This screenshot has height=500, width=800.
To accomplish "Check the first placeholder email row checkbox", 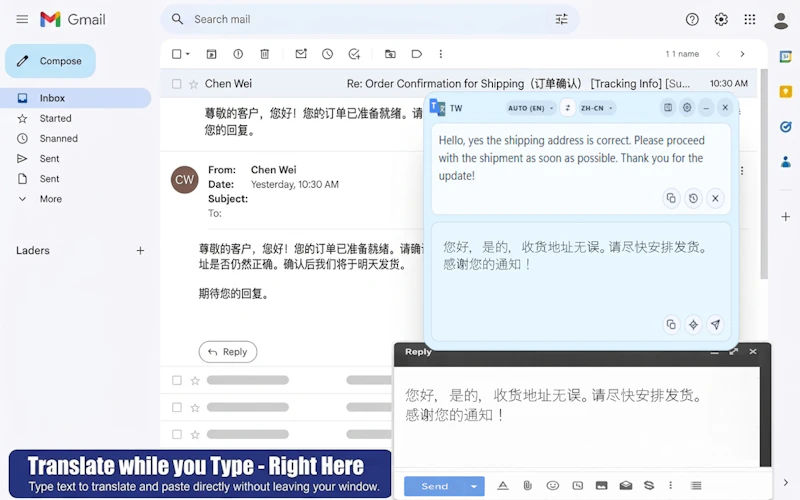I will [177, 380].
